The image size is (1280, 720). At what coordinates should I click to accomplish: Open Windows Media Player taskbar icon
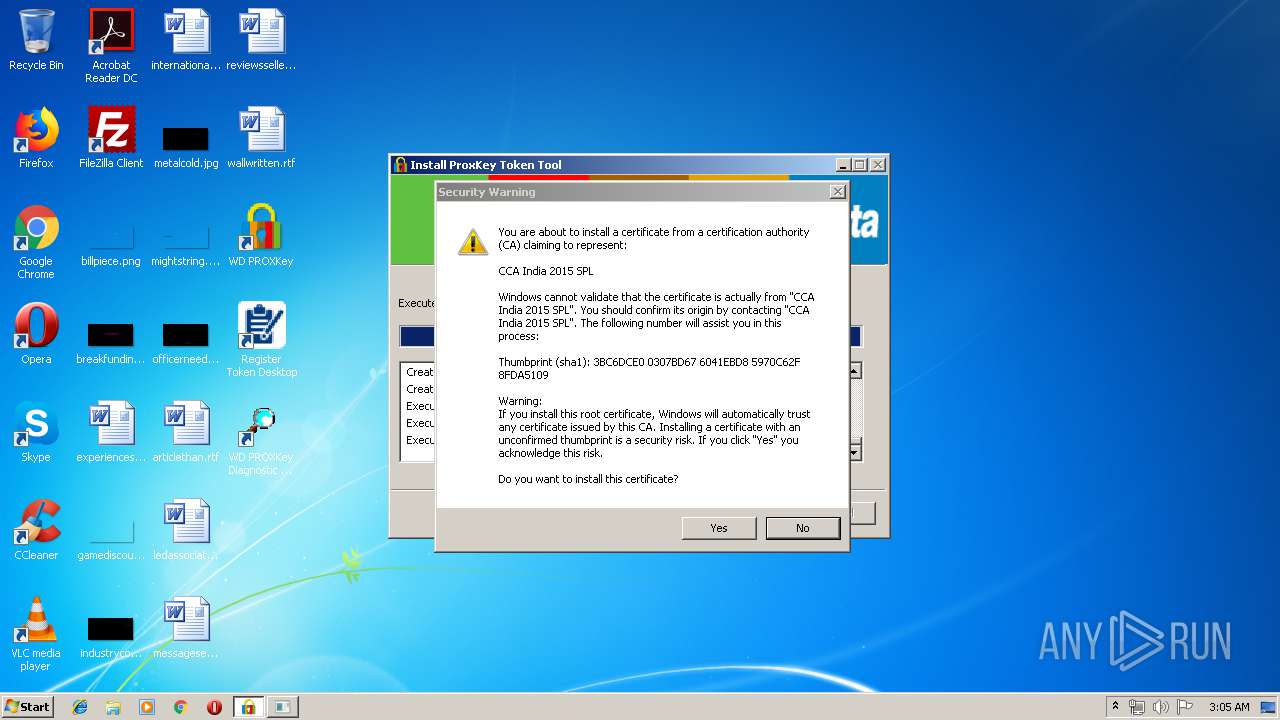pos(147,707)
